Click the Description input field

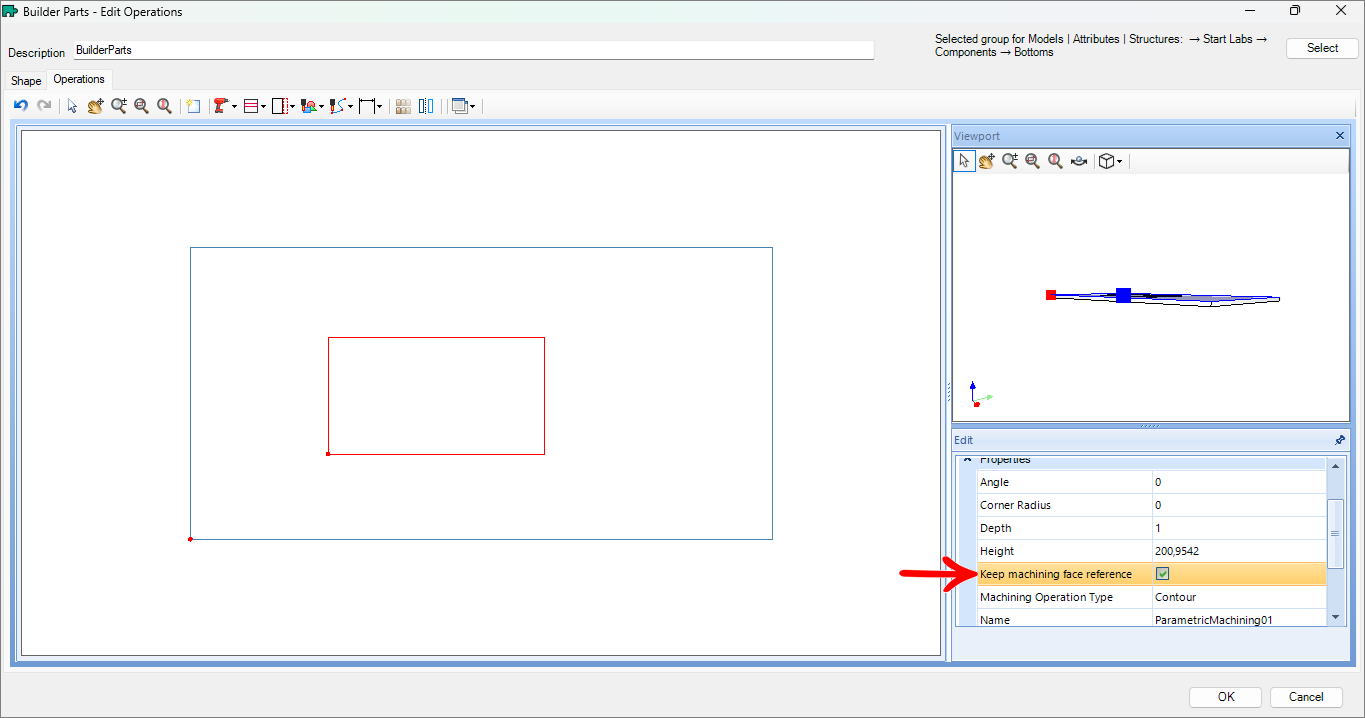click(x=474, y=50)
